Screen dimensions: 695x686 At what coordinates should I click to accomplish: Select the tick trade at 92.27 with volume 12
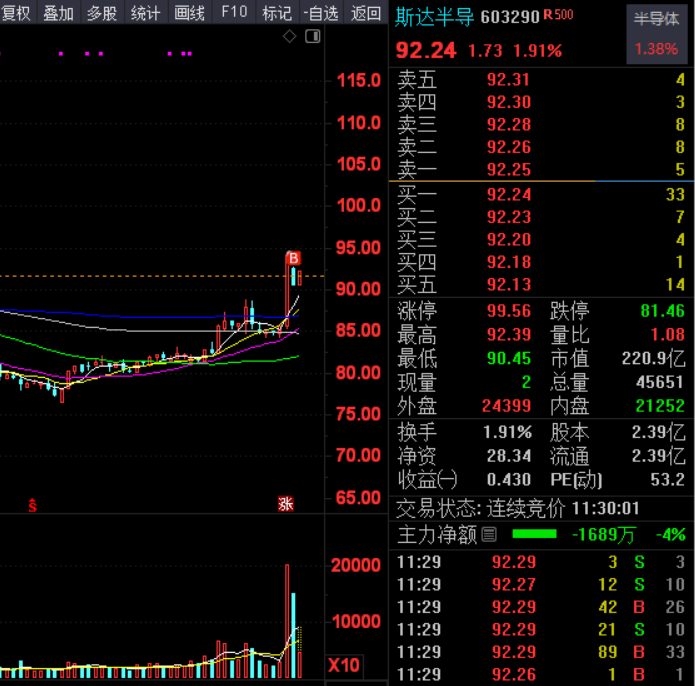541,585
